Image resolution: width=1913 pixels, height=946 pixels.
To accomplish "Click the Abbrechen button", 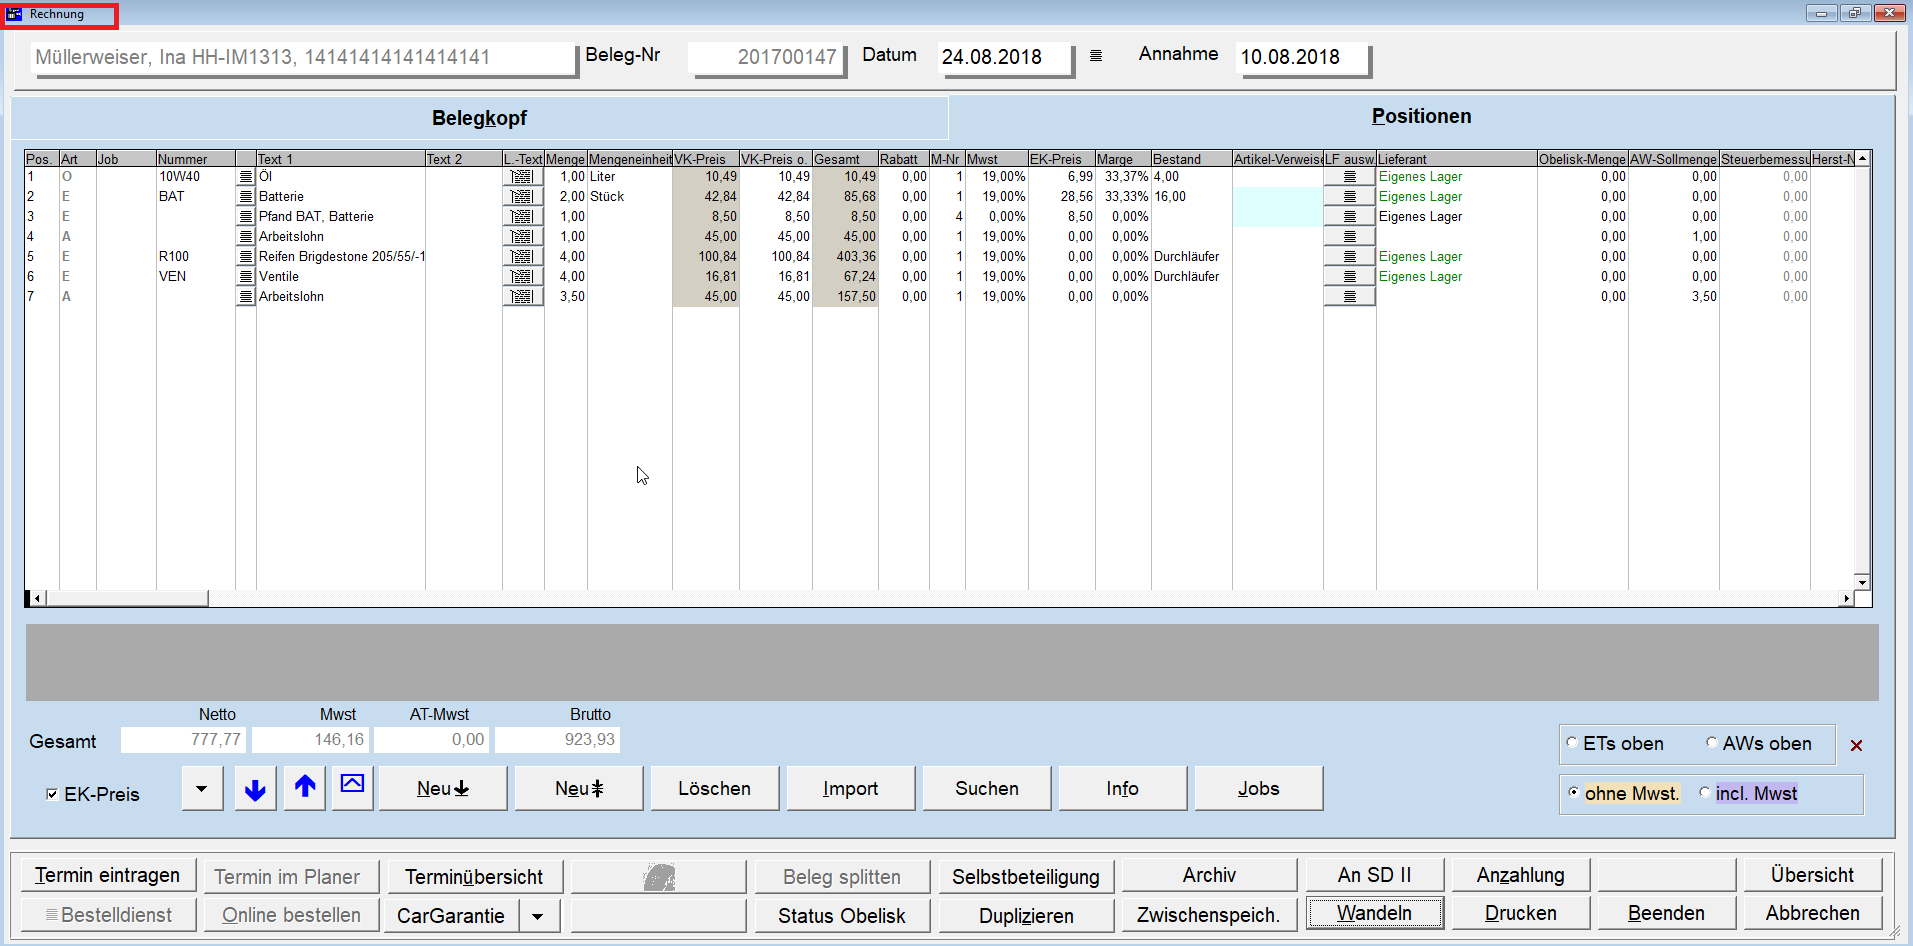I will pos(1812,913).
